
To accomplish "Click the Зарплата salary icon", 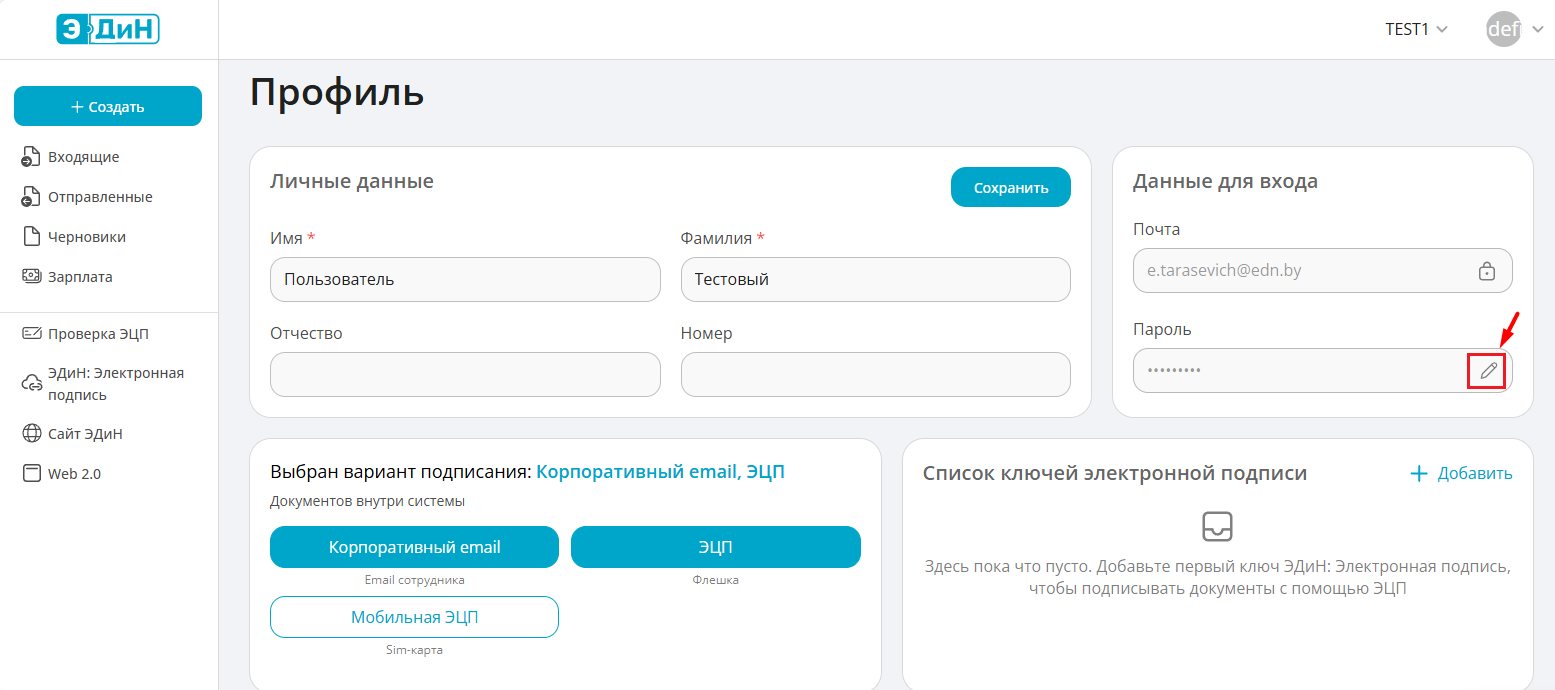I will [x=31, y=277].
